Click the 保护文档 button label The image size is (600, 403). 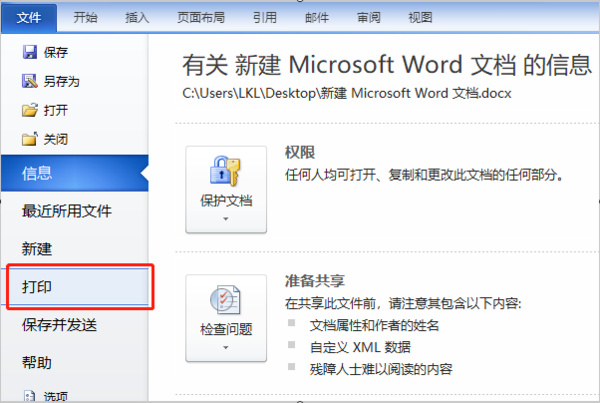click(226, 200)
